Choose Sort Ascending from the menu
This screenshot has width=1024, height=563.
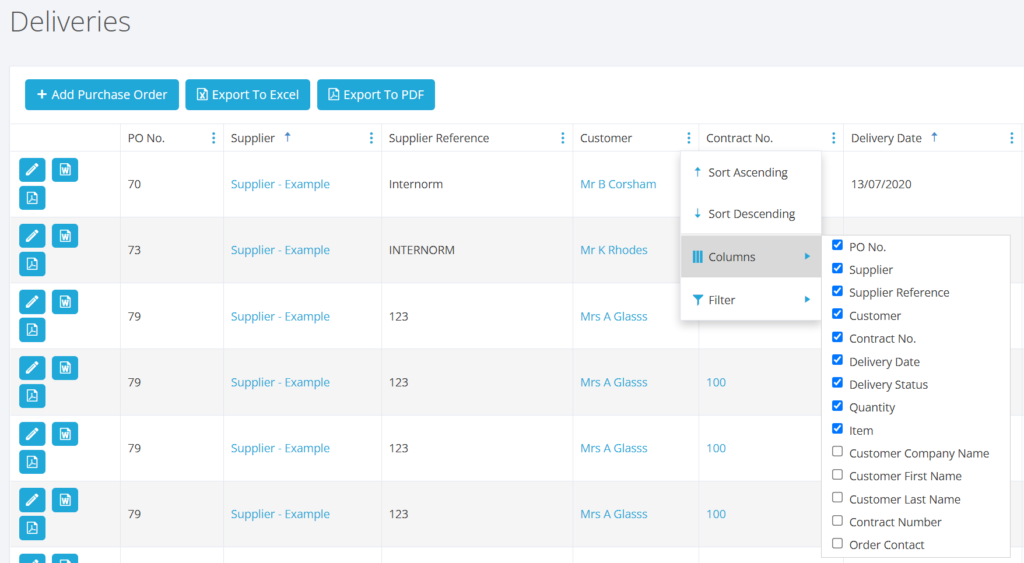tap(748, 173)
